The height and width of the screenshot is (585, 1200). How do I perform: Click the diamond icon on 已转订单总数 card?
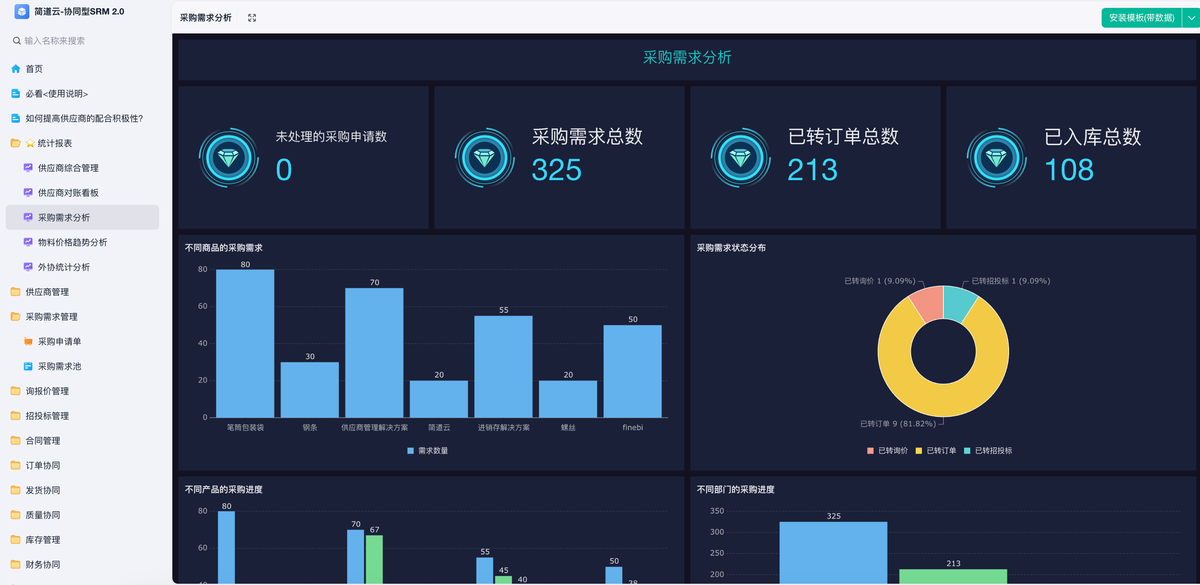tap(740, 157)
